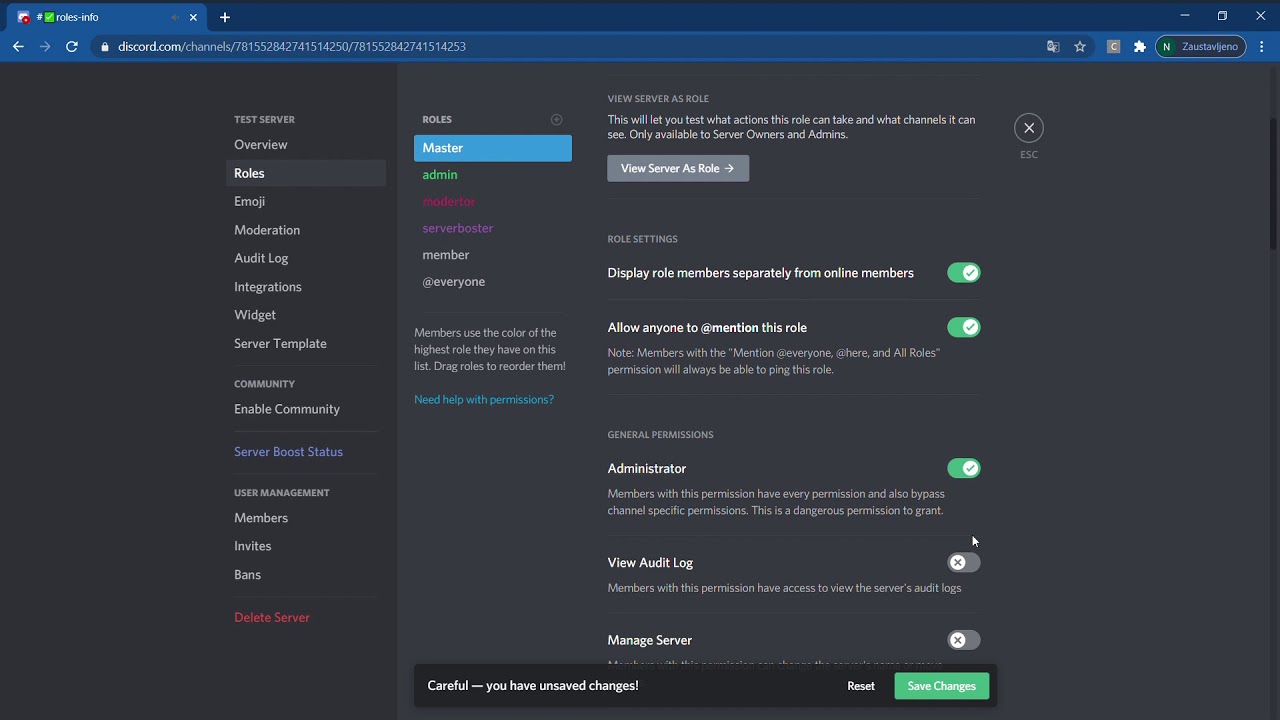Click the add role plus icon
The image size is (1280, 720).
(x=556, y=120)
